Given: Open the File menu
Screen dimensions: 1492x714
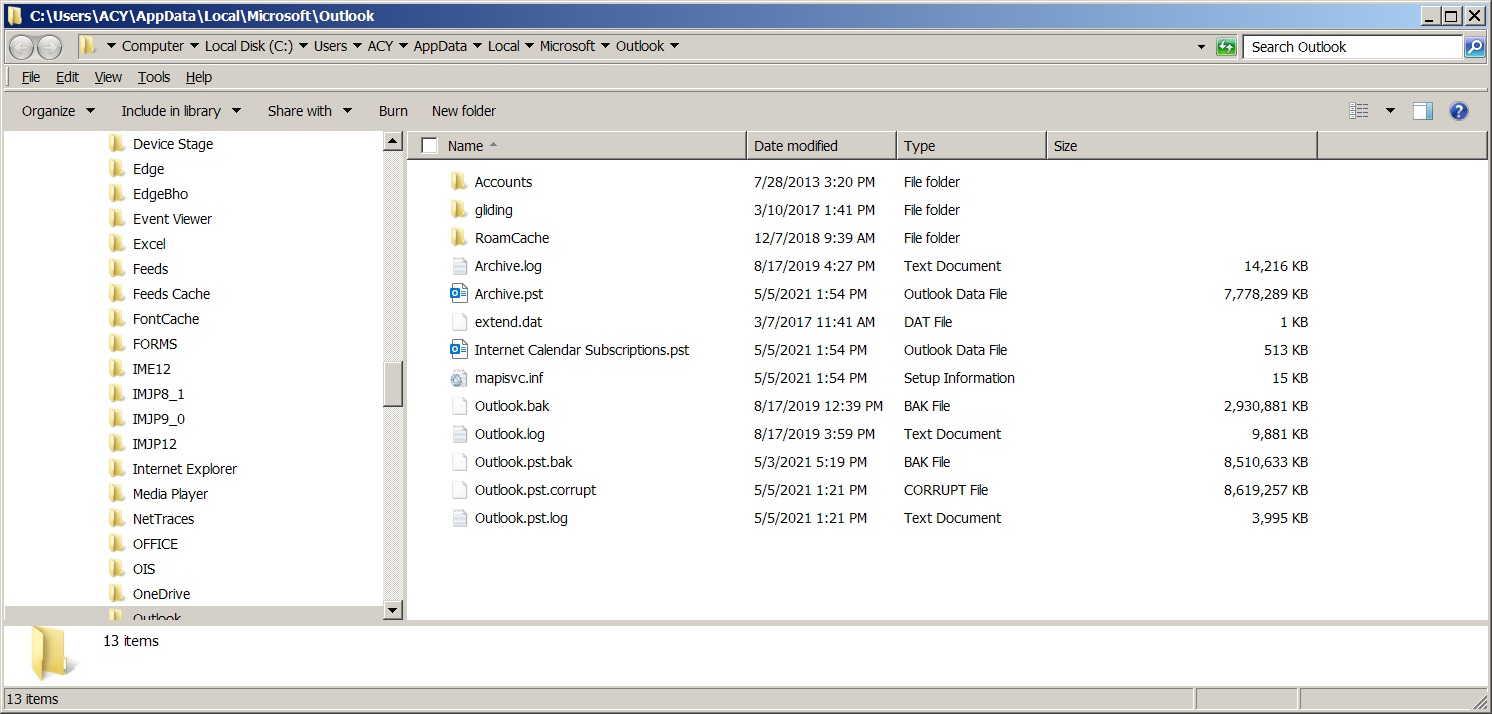Looking at the screenshot, I should point(31,77).
